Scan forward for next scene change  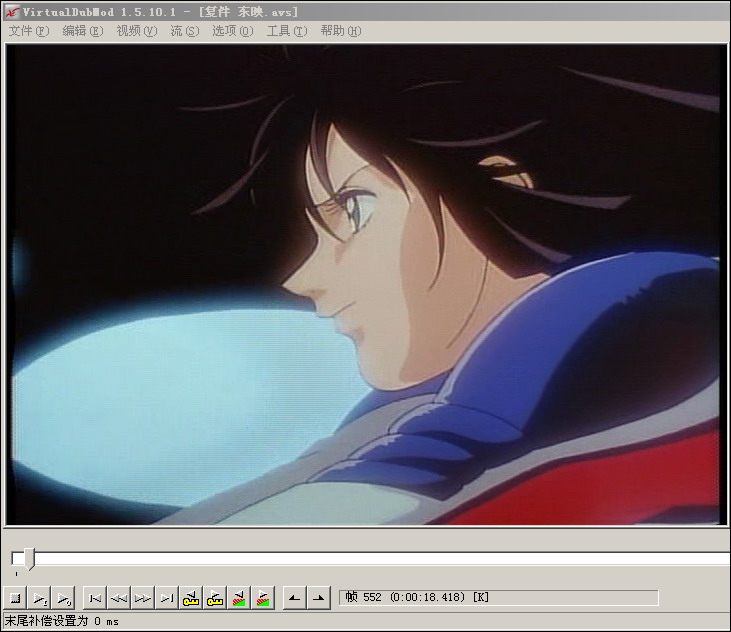[262, 598]
